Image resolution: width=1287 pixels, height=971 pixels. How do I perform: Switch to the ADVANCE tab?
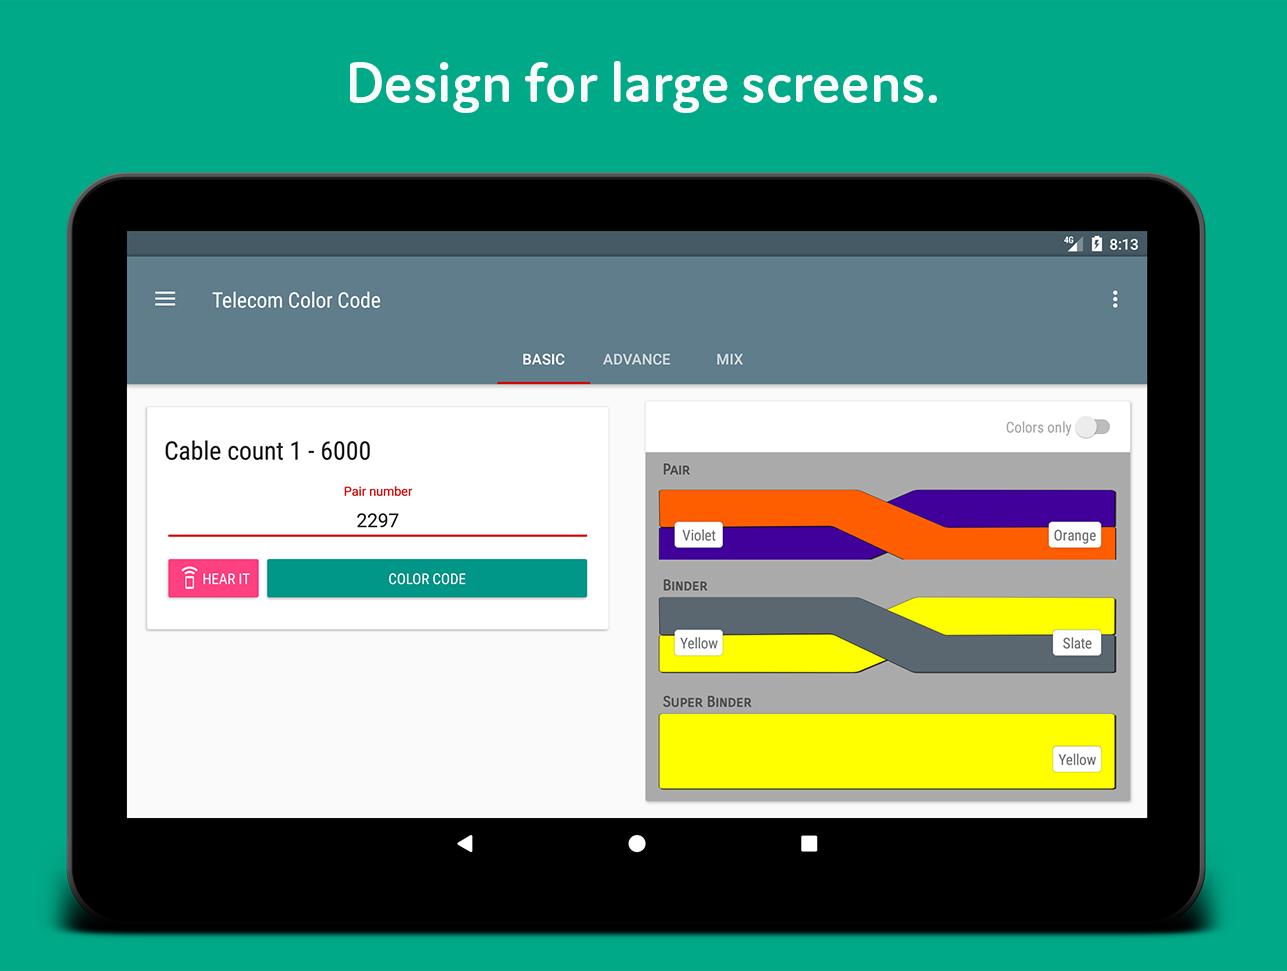636,359
